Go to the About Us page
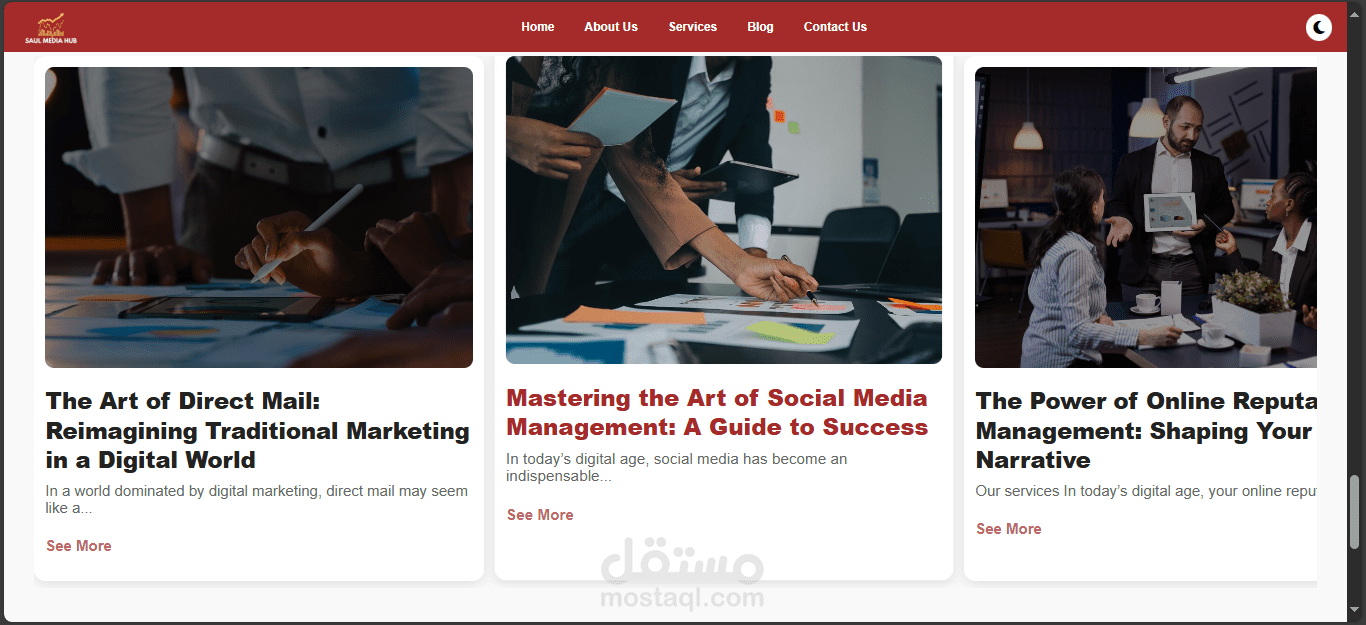 coord(611,27)
